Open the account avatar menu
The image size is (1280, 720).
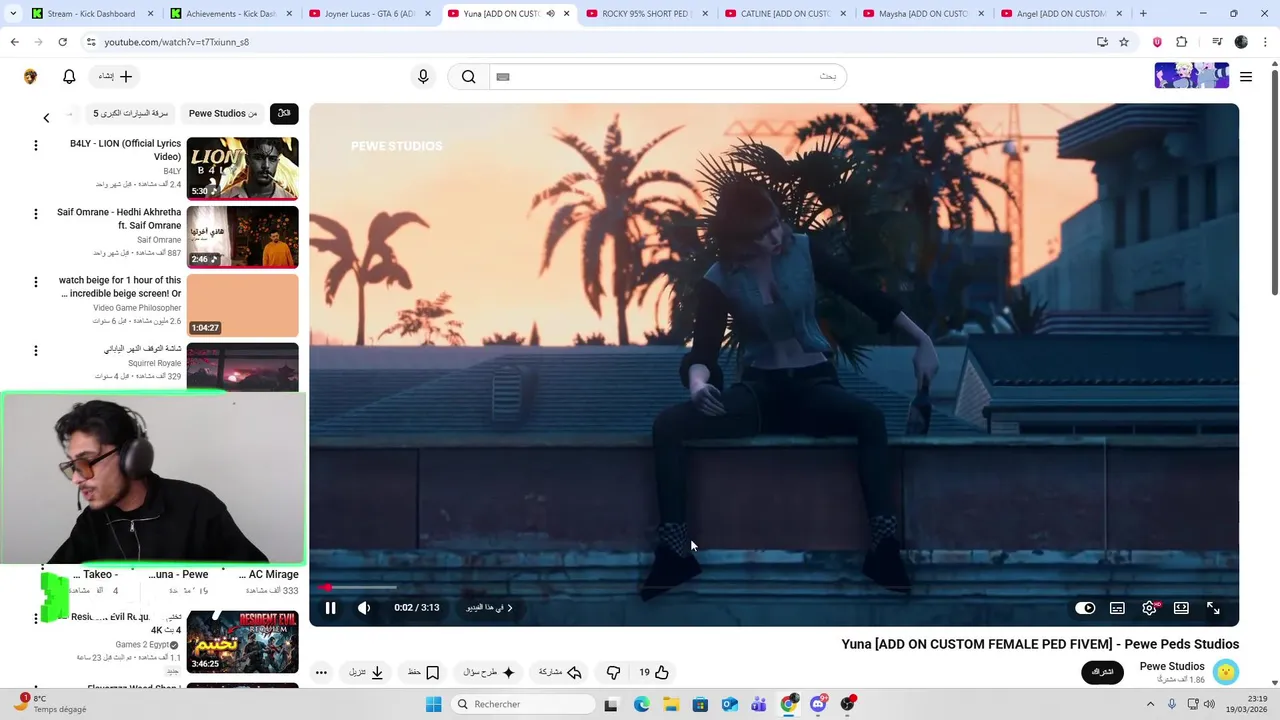pos(30,76)
